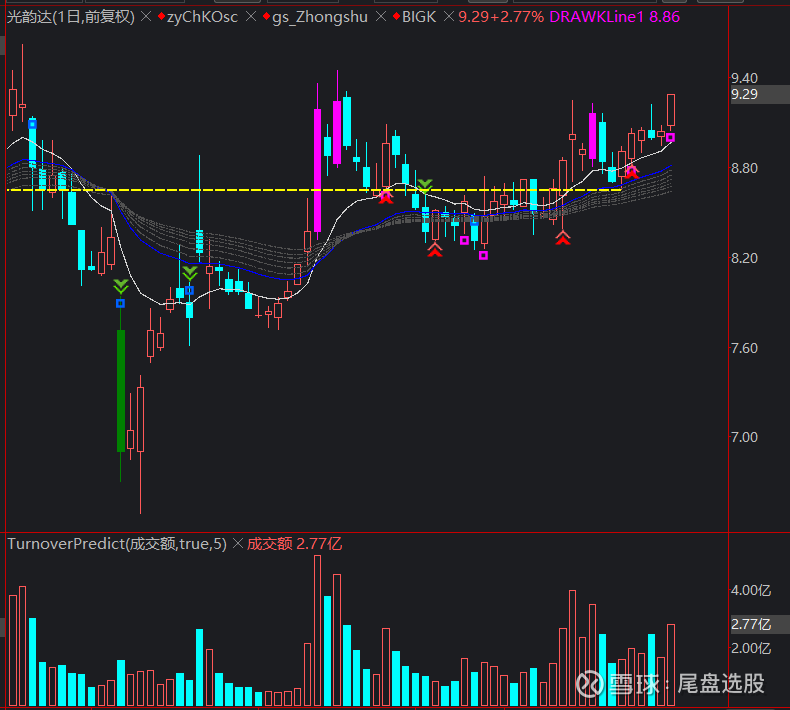Viewport: 790px width, 710px height.
Task: Click the 8.20 price axis label
Action: (x=744, y=258)
